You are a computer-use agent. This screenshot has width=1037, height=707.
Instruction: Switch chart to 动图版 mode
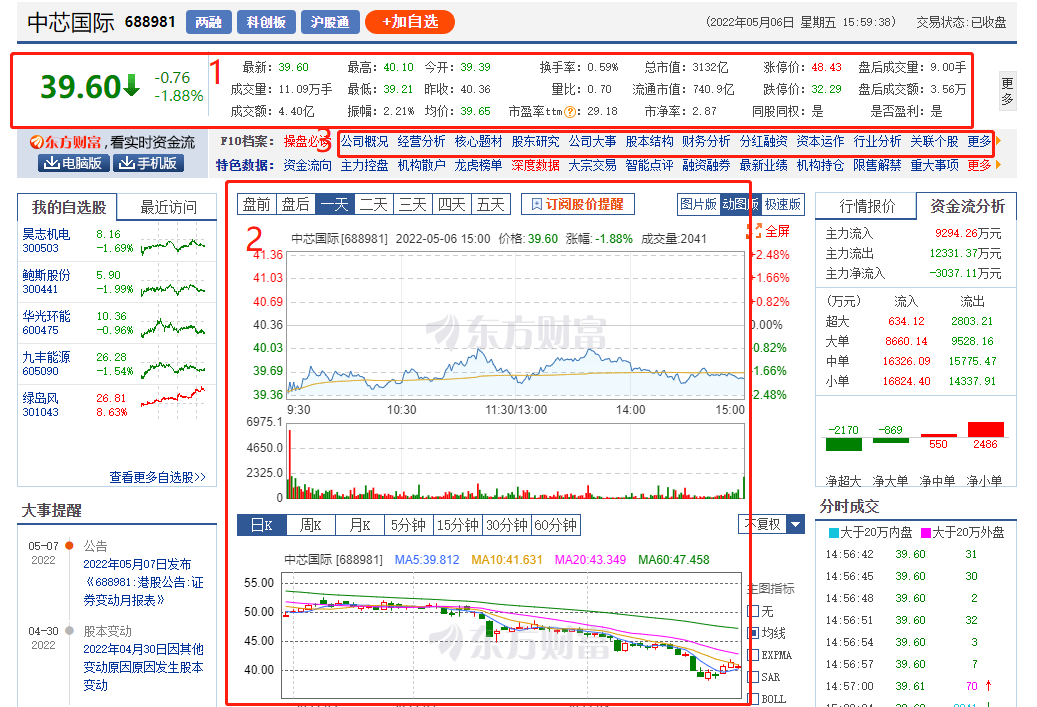click(x=741, y=204)
